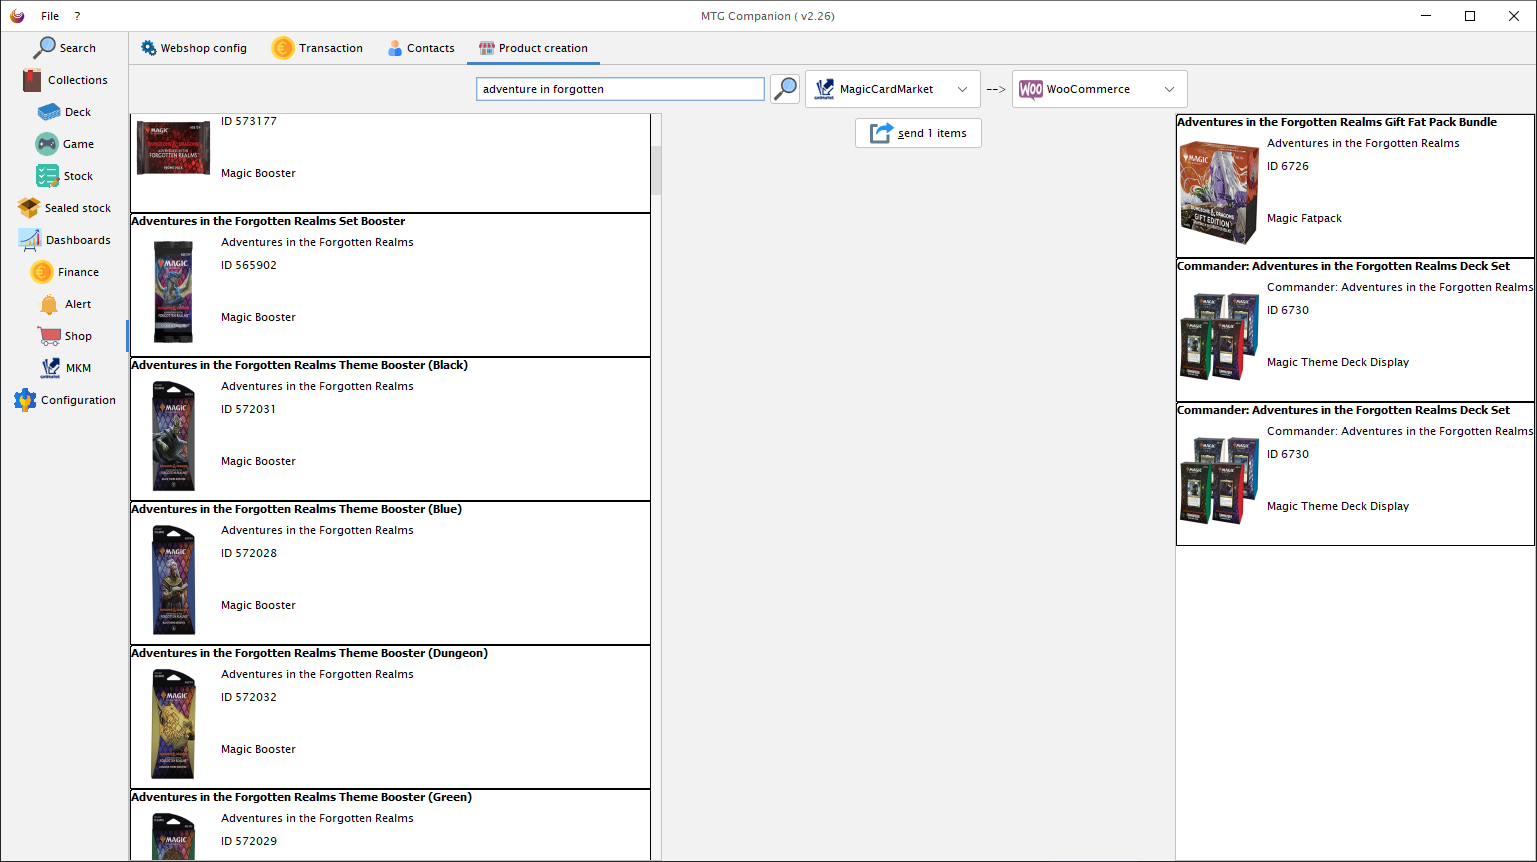Open the Alert section

[x=64, y=304]
